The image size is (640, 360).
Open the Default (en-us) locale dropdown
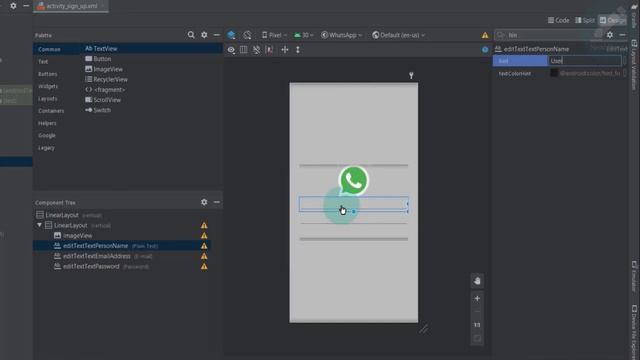point(398,35)
